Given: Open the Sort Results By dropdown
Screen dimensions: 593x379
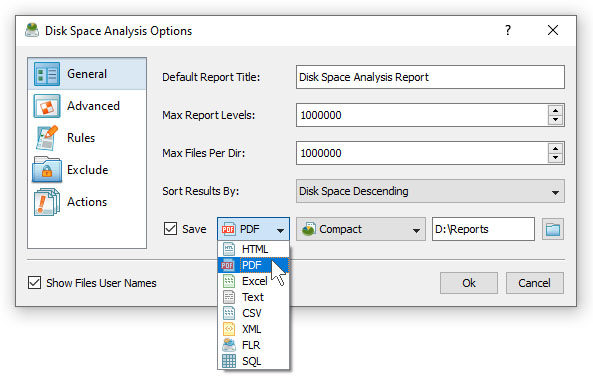Looking at the screenshot, I should [430, 191].
